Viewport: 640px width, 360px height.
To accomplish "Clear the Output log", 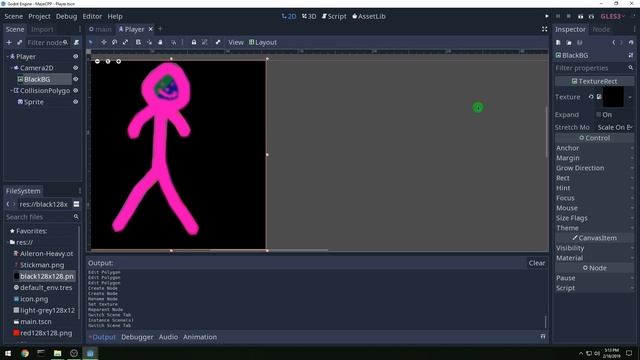I will [x=537, y=263].
